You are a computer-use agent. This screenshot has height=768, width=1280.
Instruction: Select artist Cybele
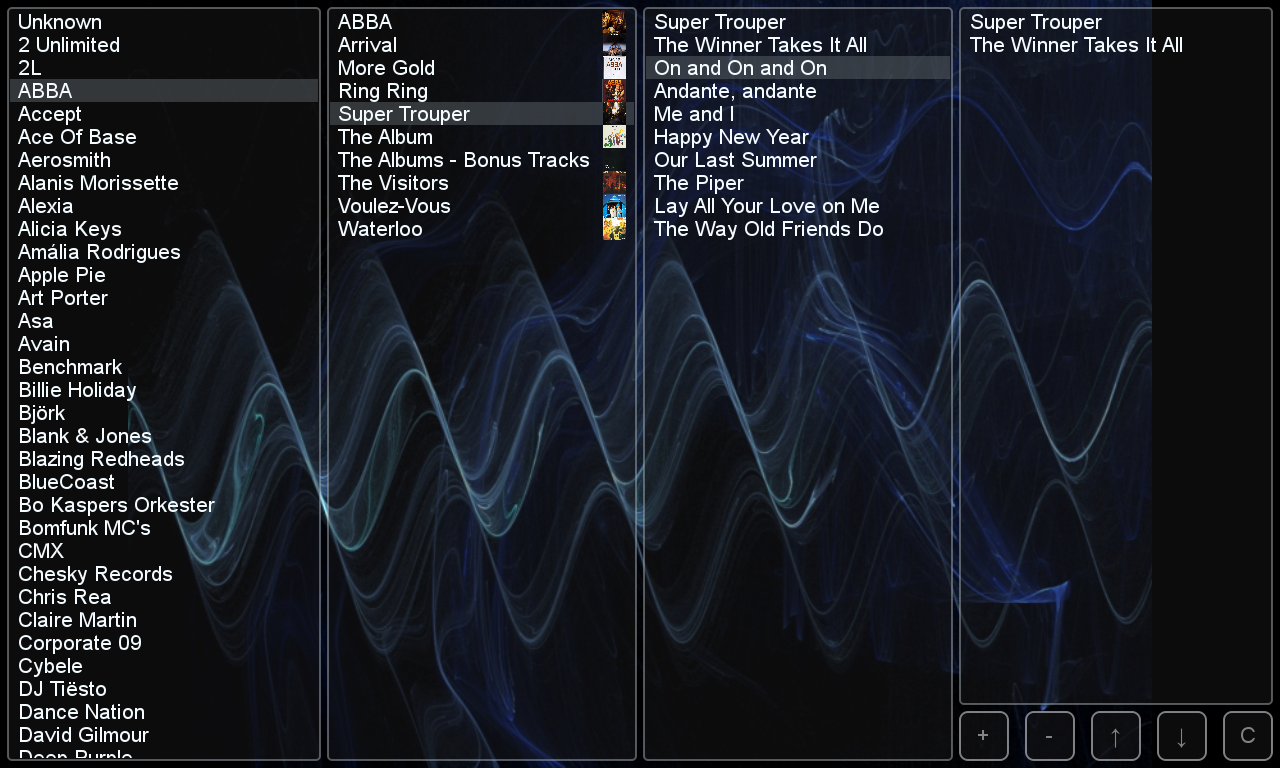coord(164,666)
